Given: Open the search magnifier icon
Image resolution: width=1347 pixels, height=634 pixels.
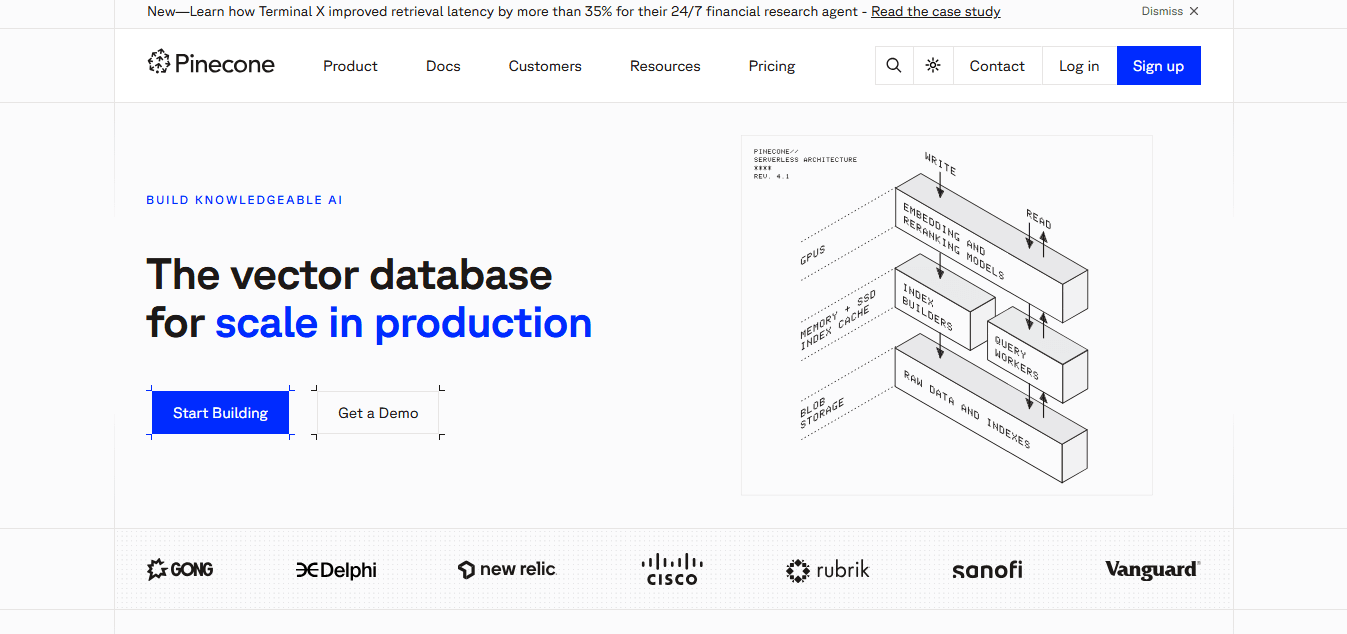Looking at the screenshot, I should (894, 66).
